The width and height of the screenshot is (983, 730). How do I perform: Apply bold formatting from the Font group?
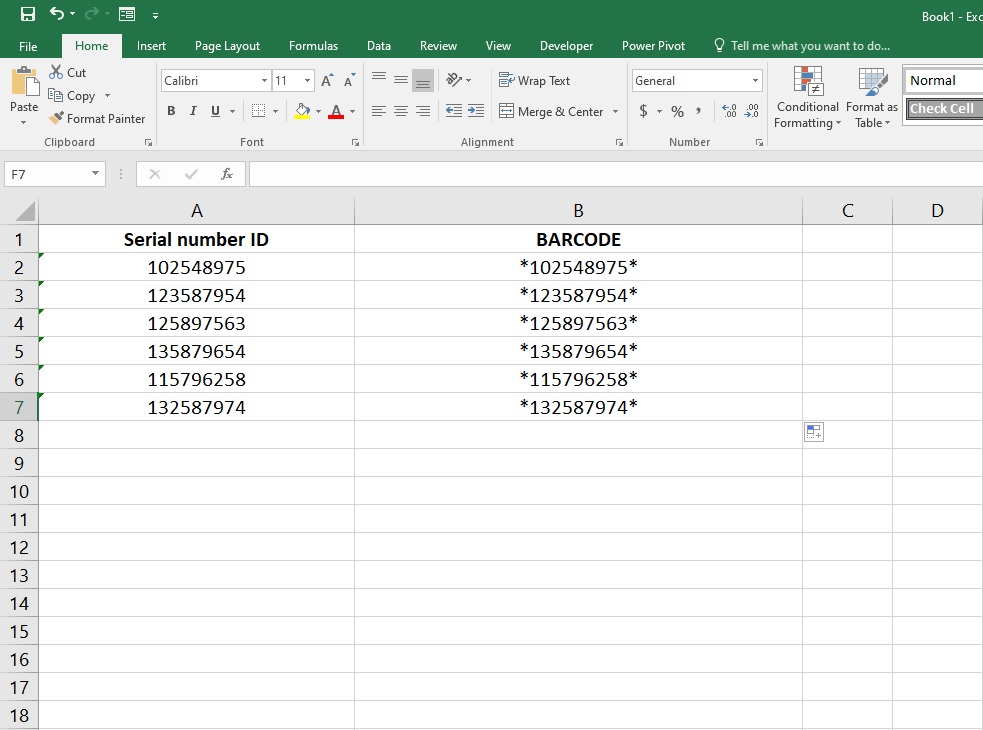pyautogui.click(x=170, y=111)
